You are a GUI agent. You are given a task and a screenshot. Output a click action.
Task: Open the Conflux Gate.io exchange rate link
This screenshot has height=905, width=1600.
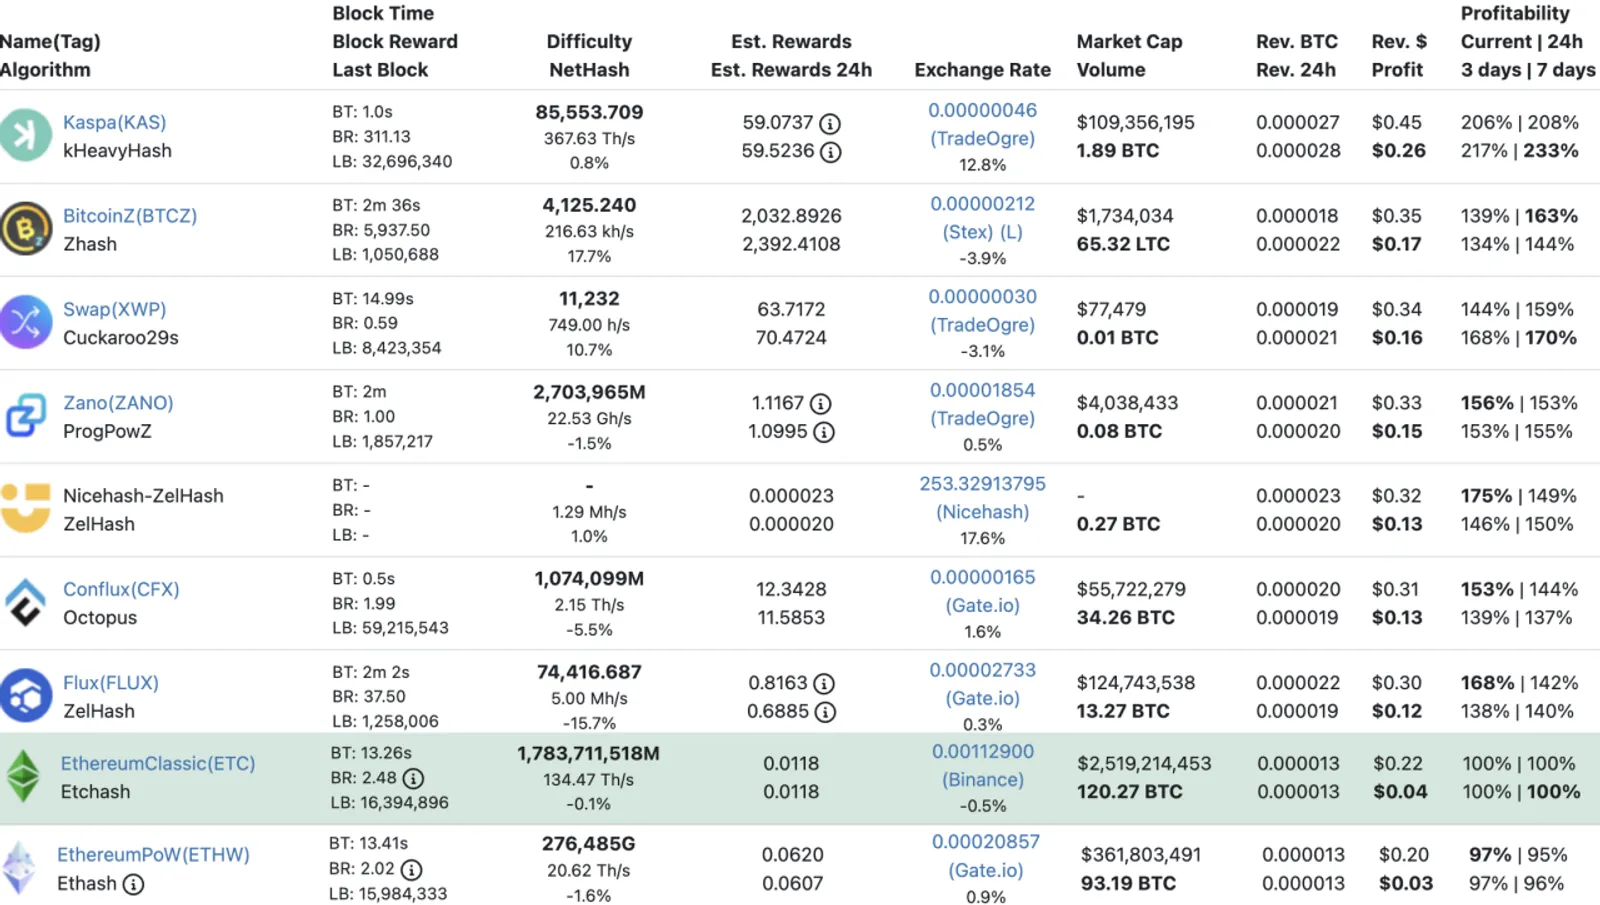(982, 591)
